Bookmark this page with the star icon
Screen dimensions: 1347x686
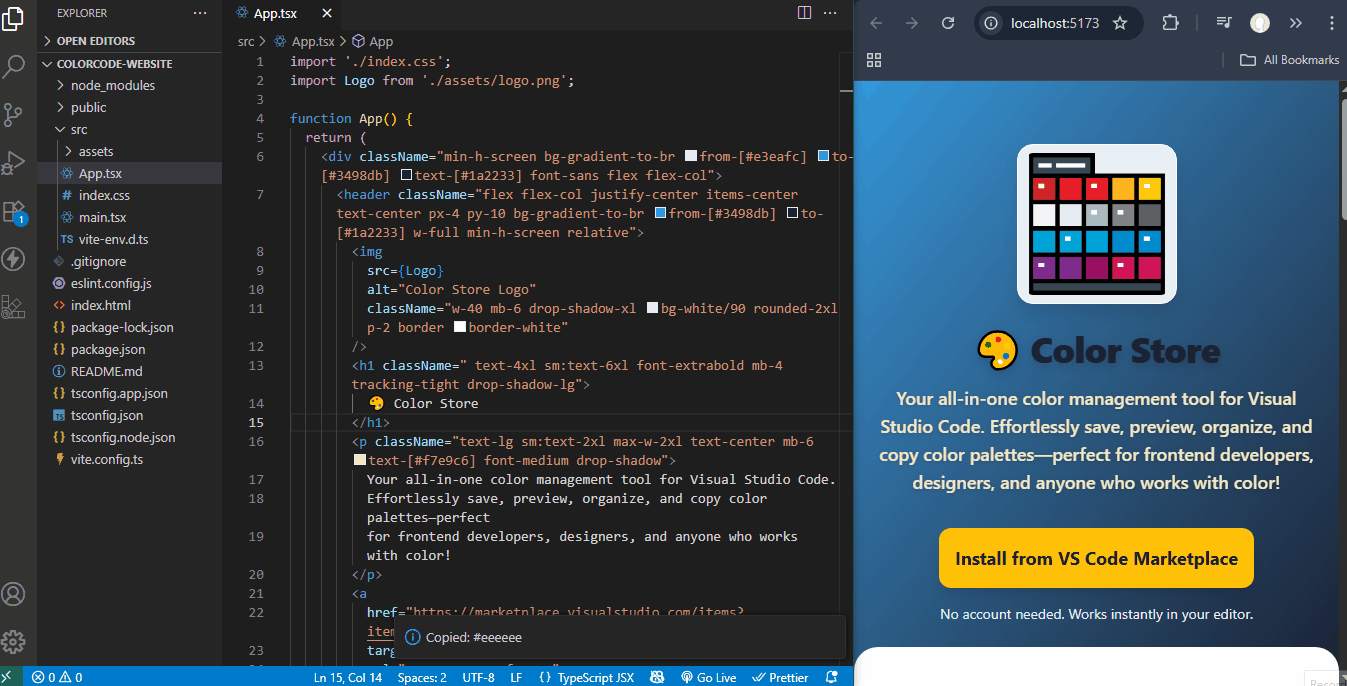[x=1120, y=23]
